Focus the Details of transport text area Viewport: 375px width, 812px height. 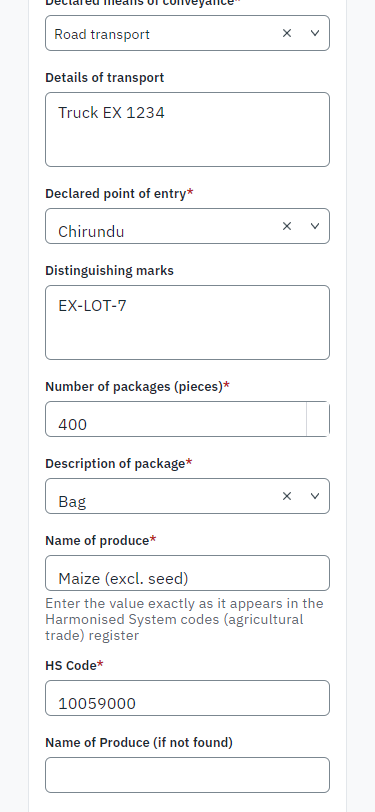[188, 129]
